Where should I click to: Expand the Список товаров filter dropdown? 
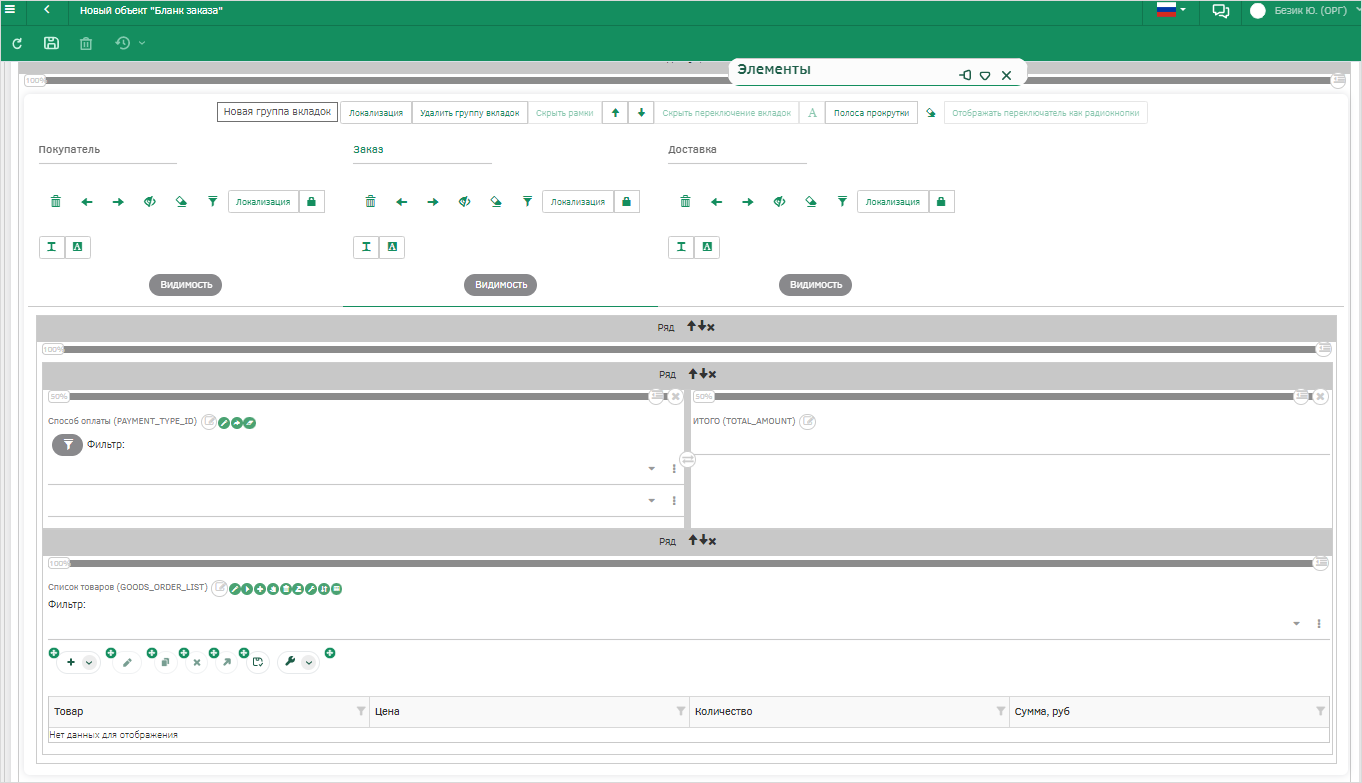click(x=1297, y=624)
